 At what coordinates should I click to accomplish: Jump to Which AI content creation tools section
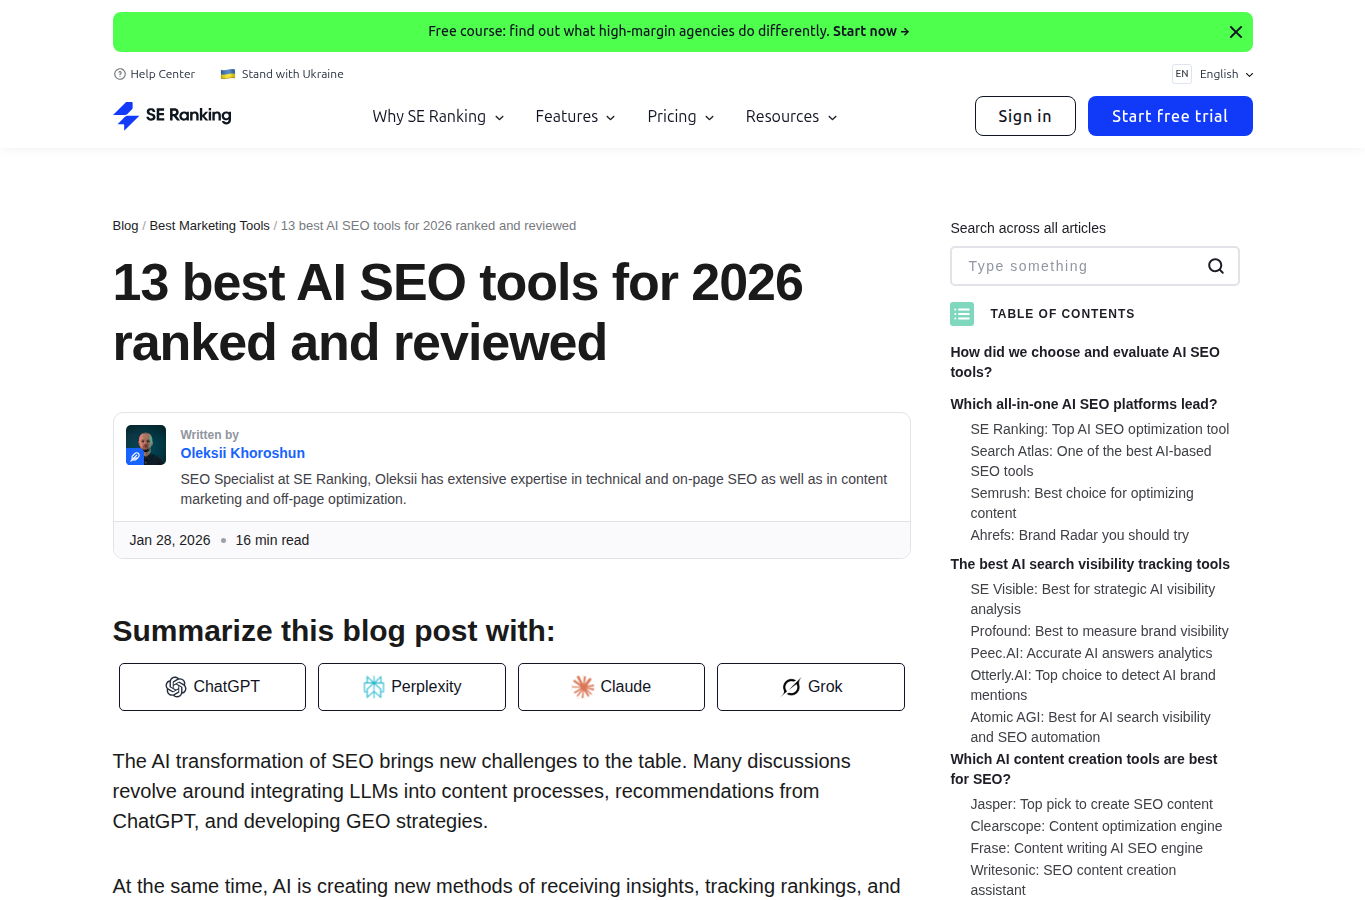pos(1084,769)
